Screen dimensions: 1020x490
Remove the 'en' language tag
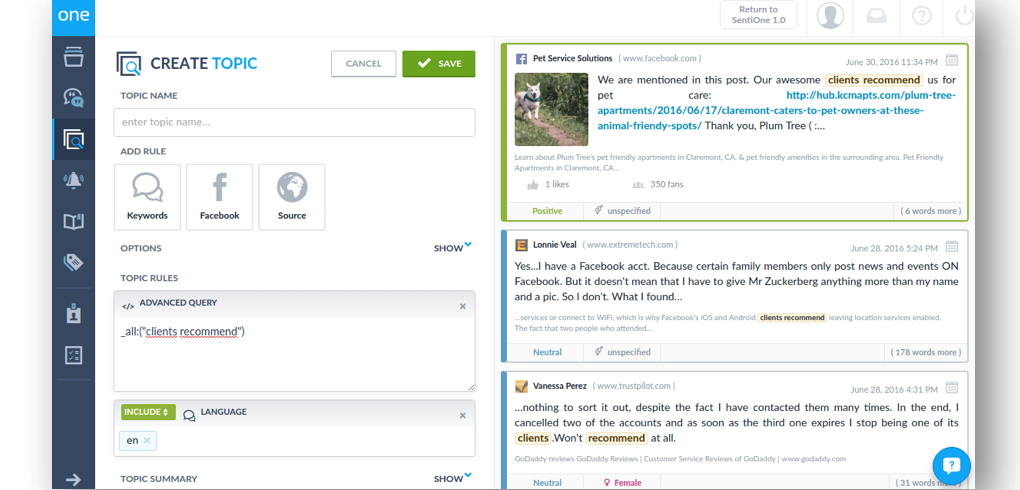tap(147, 440)
